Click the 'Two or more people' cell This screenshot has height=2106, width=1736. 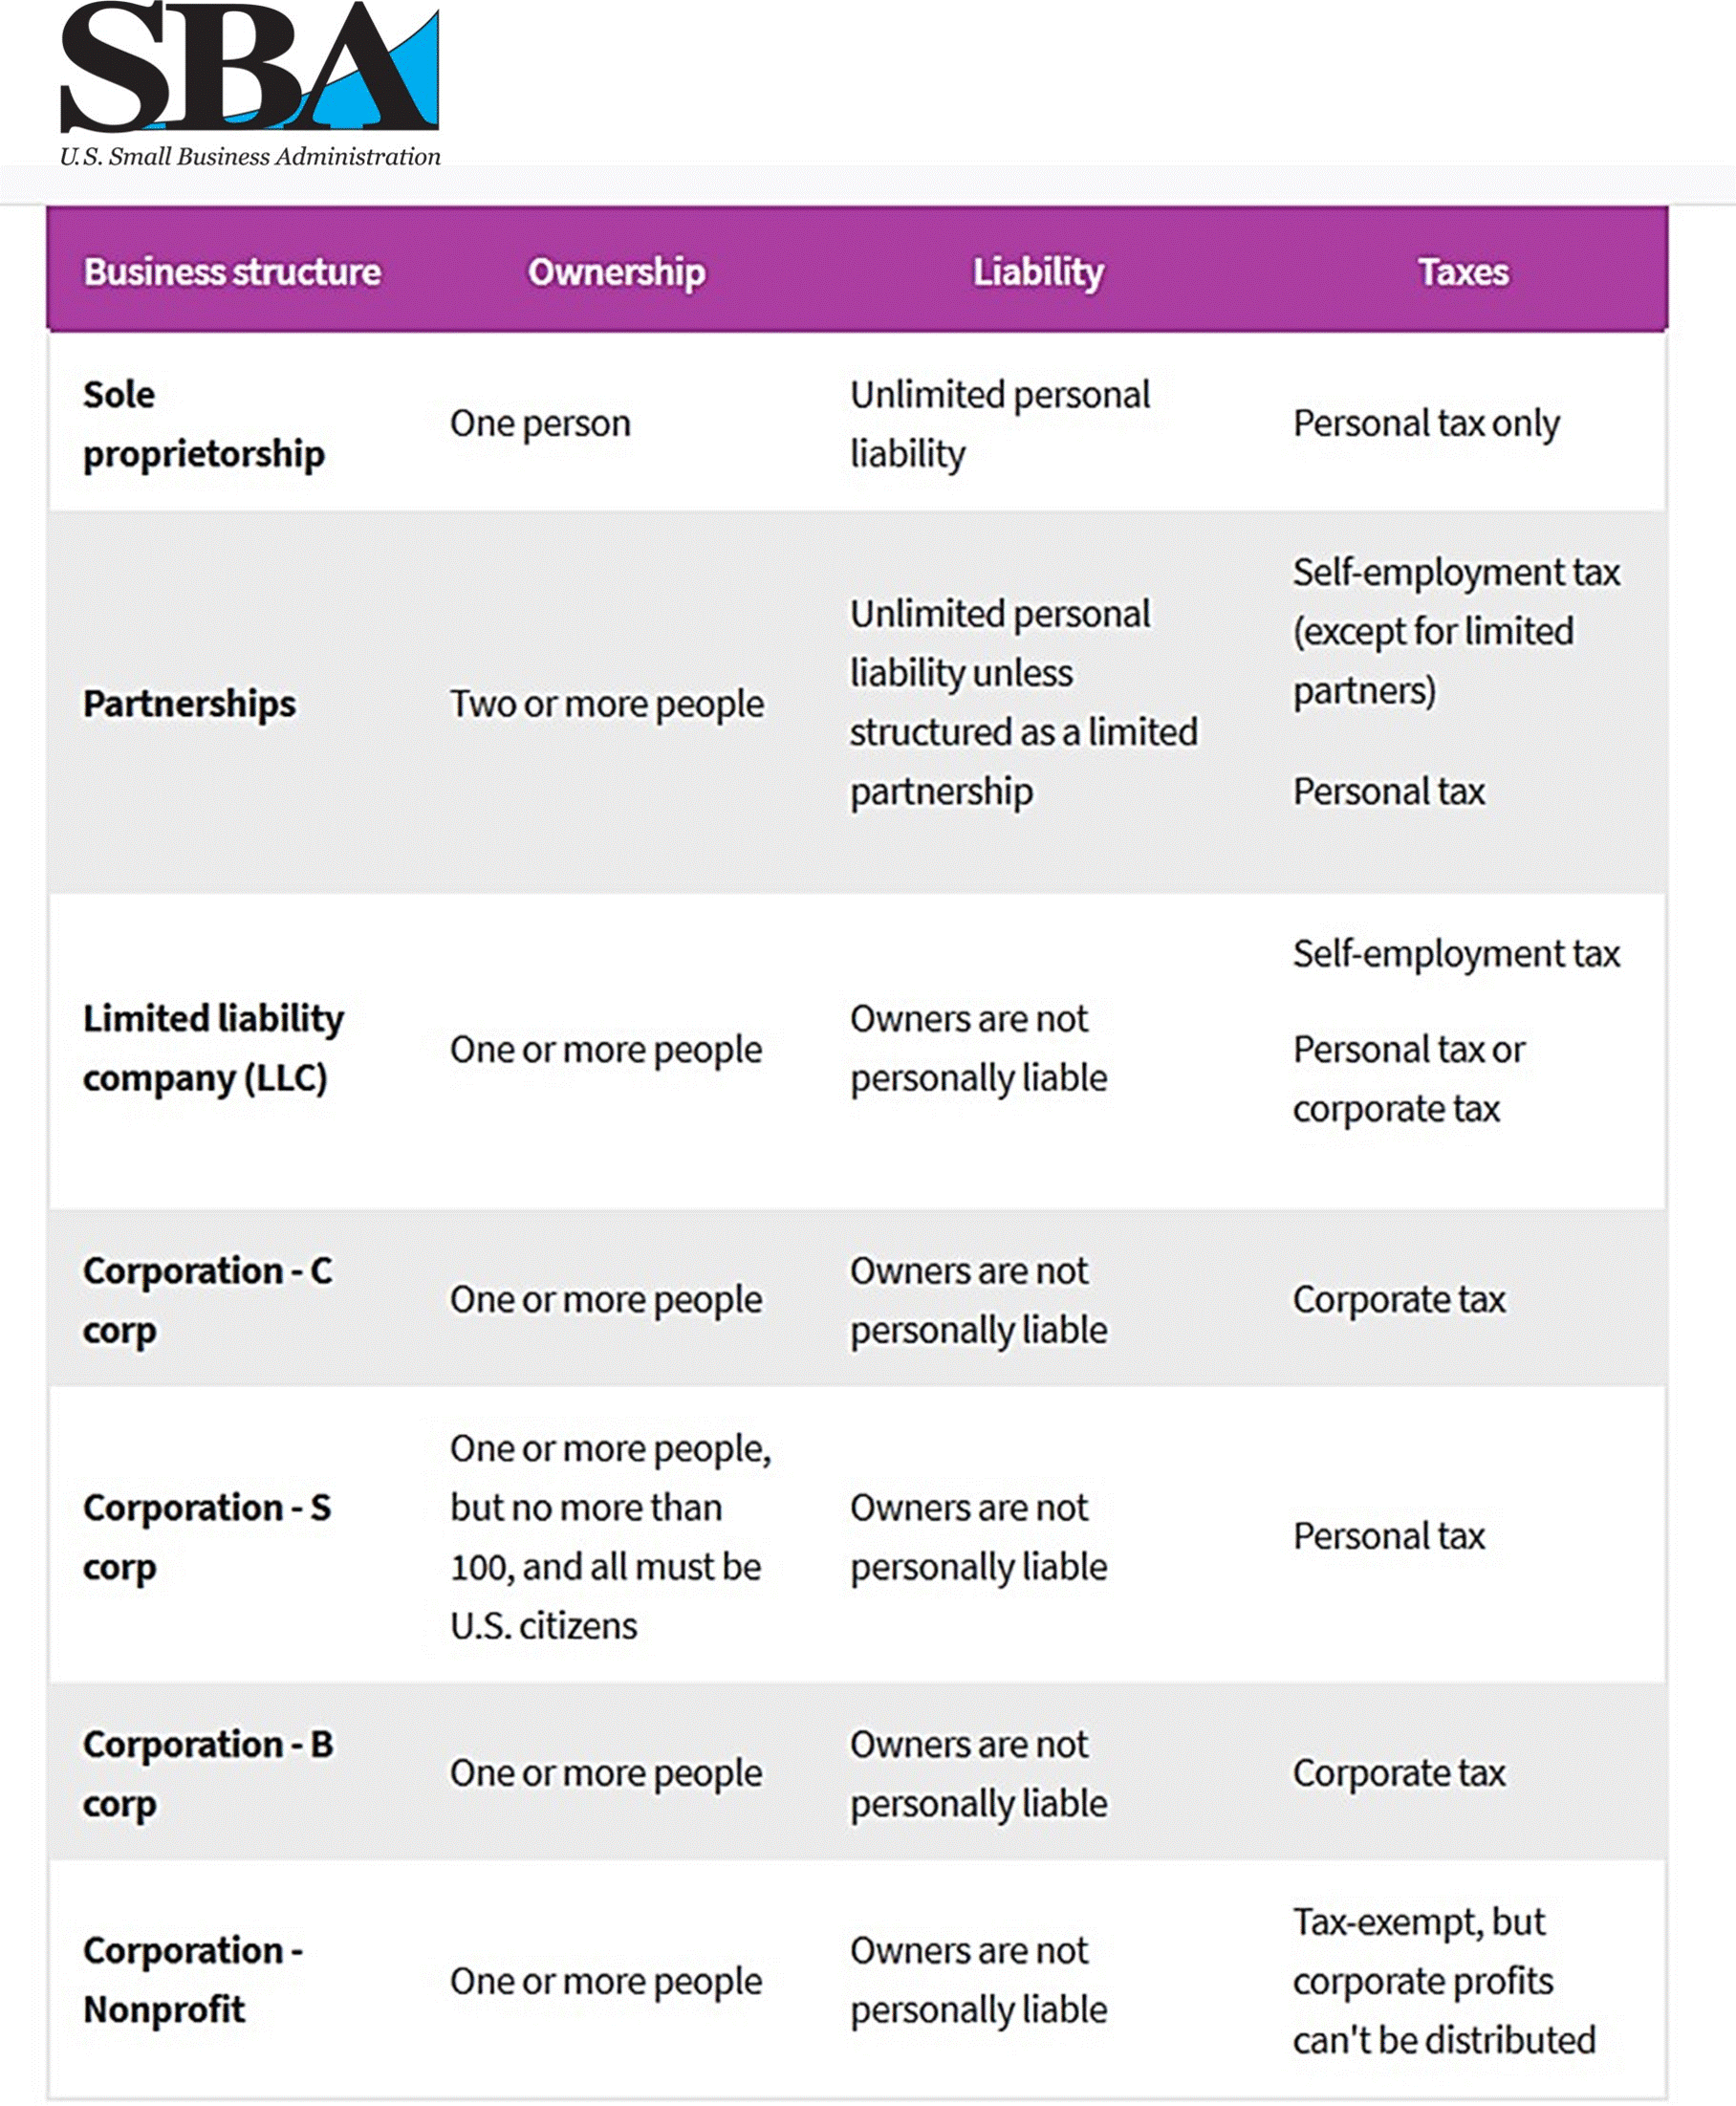click(607, 704)
